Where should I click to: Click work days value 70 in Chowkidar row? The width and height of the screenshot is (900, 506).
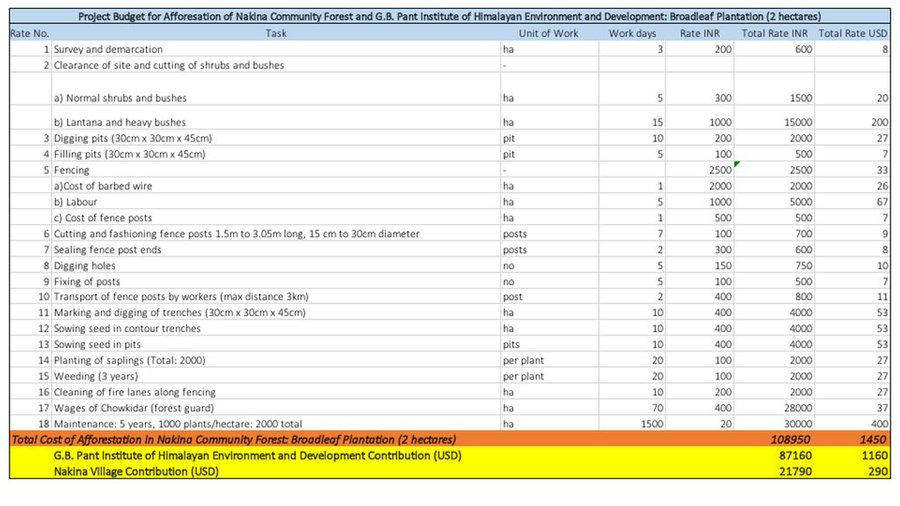[658, 408]
